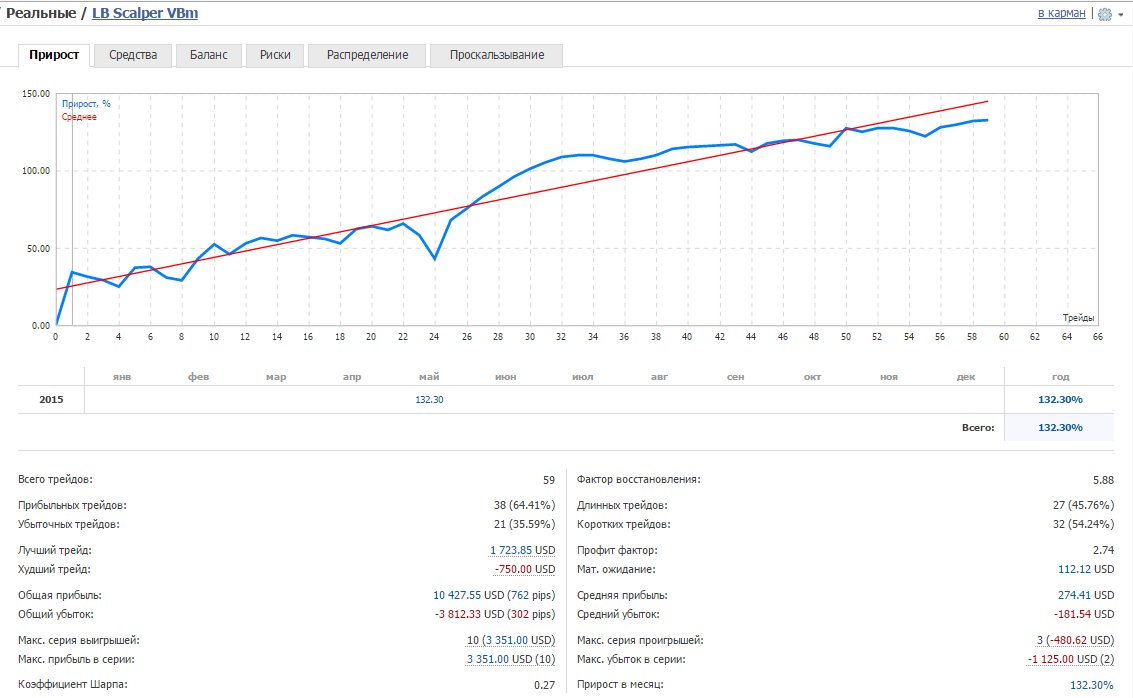Expand the gear dropdown arrow
The width and height of the screenshot is (1133, 698).
pyautogui.click(x=1121, y=14)
